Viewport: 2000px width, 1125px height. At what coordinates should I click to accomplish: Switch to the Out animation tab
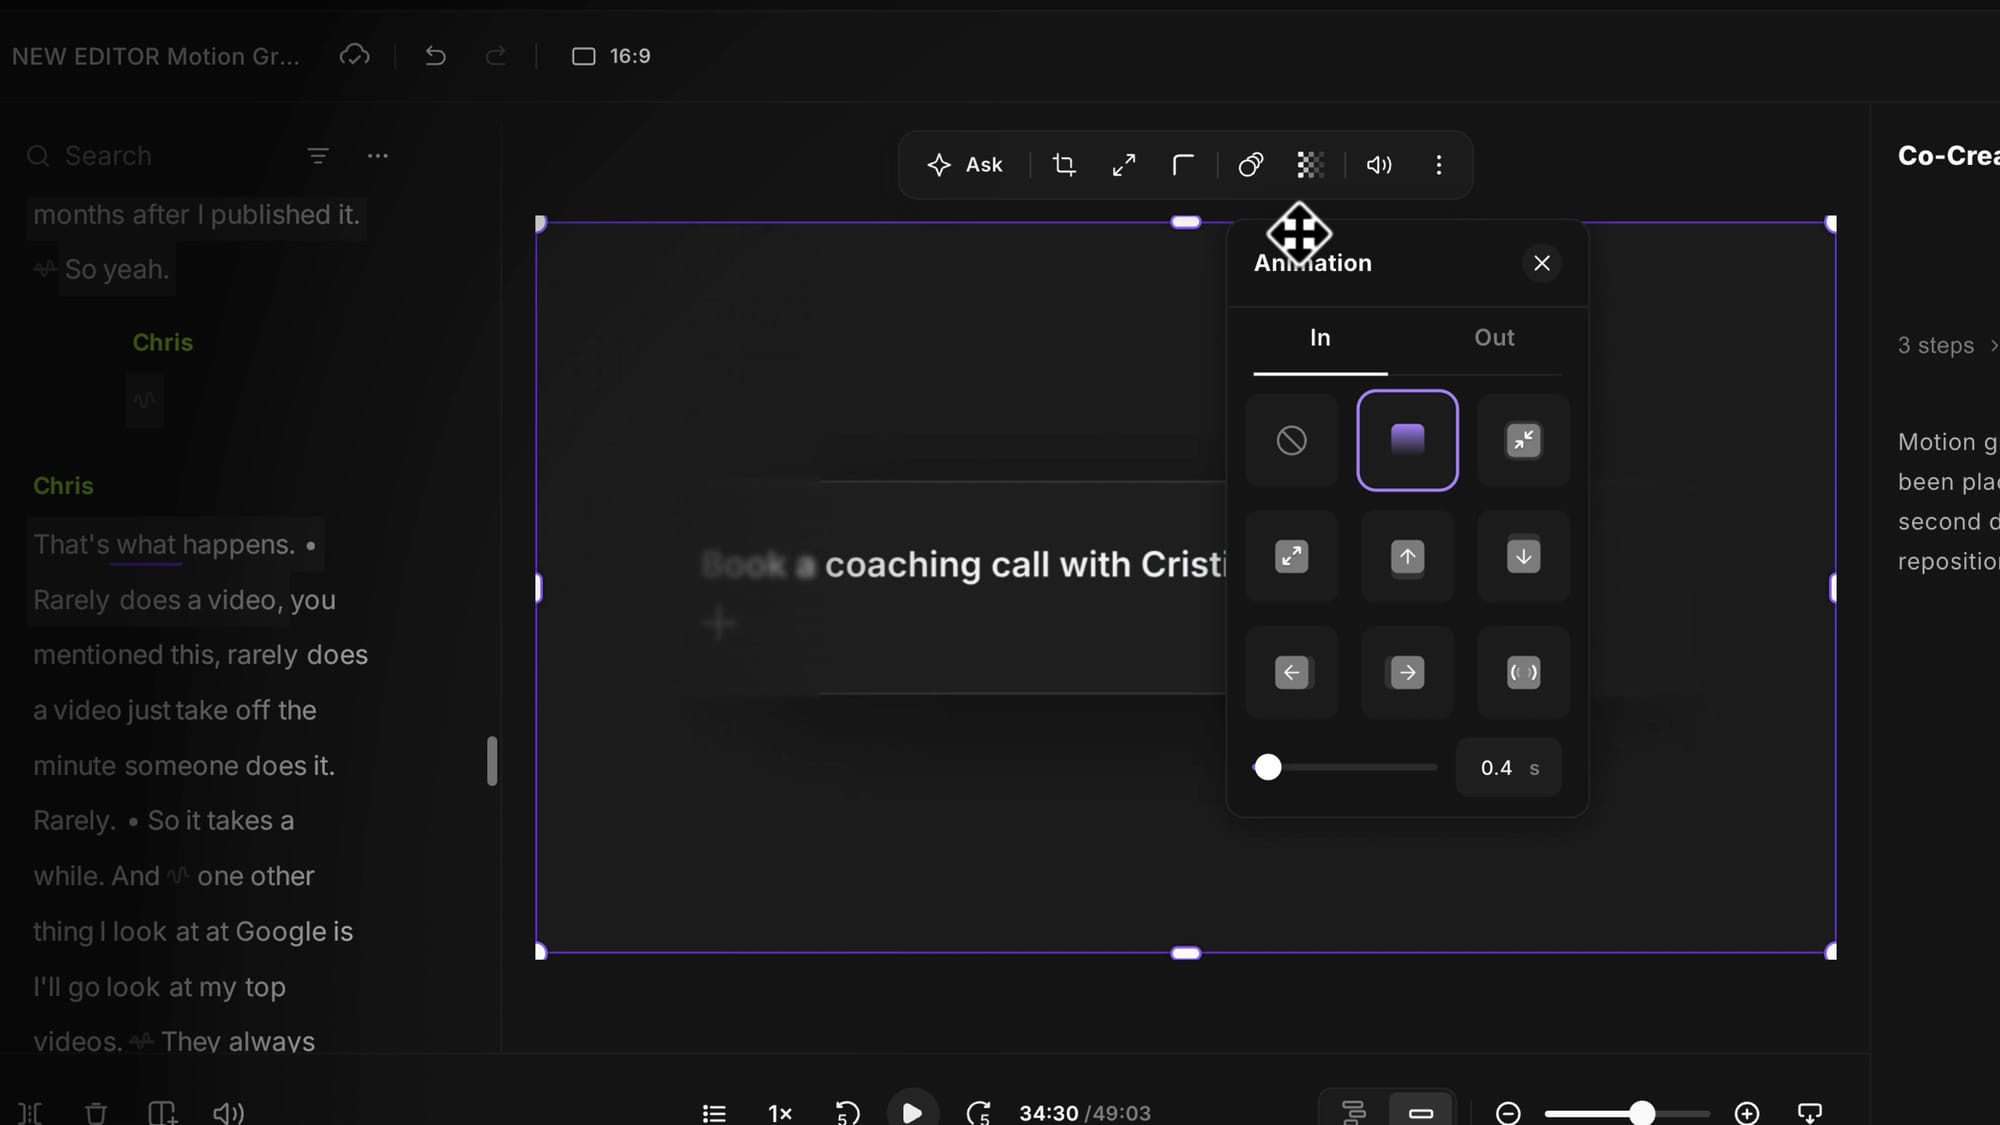(x=1494, y=338)
